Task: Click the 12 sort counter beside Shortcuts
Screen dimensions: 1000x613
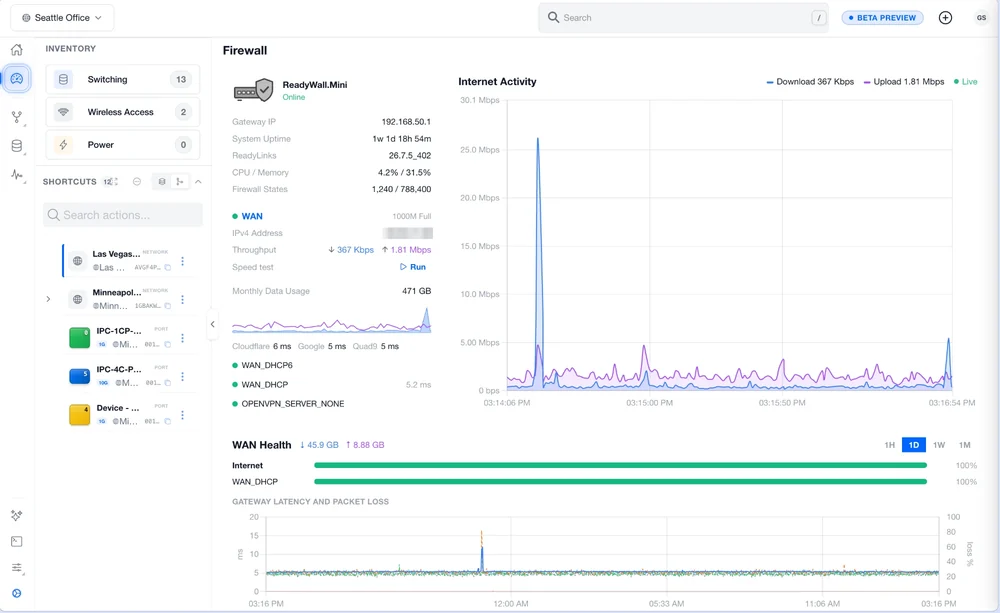Action: pos(110,182)
